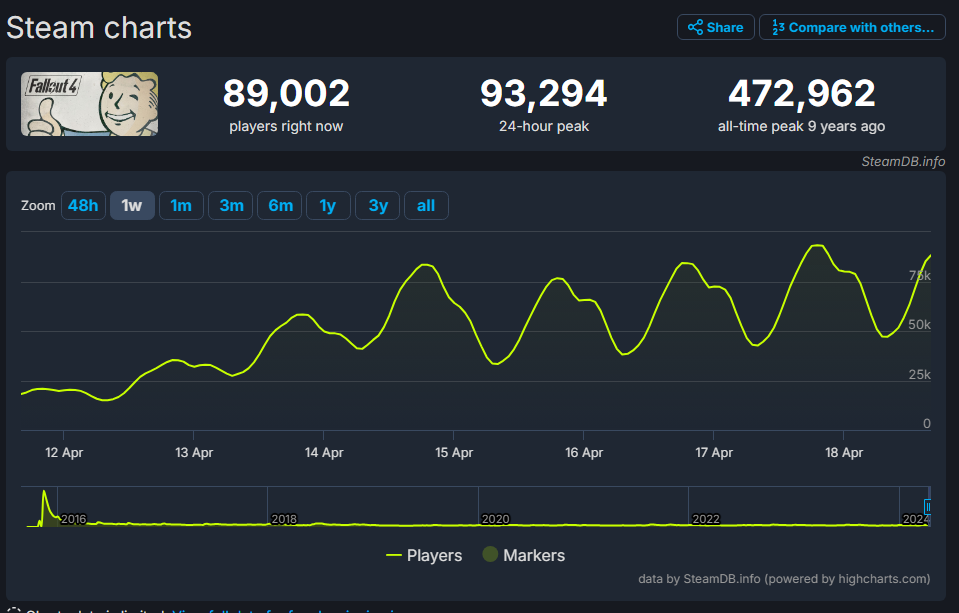This screenshot has height=613, width=959.
Task: Click the yellow Players legend line icon
Action: click(x=394, y=555)
